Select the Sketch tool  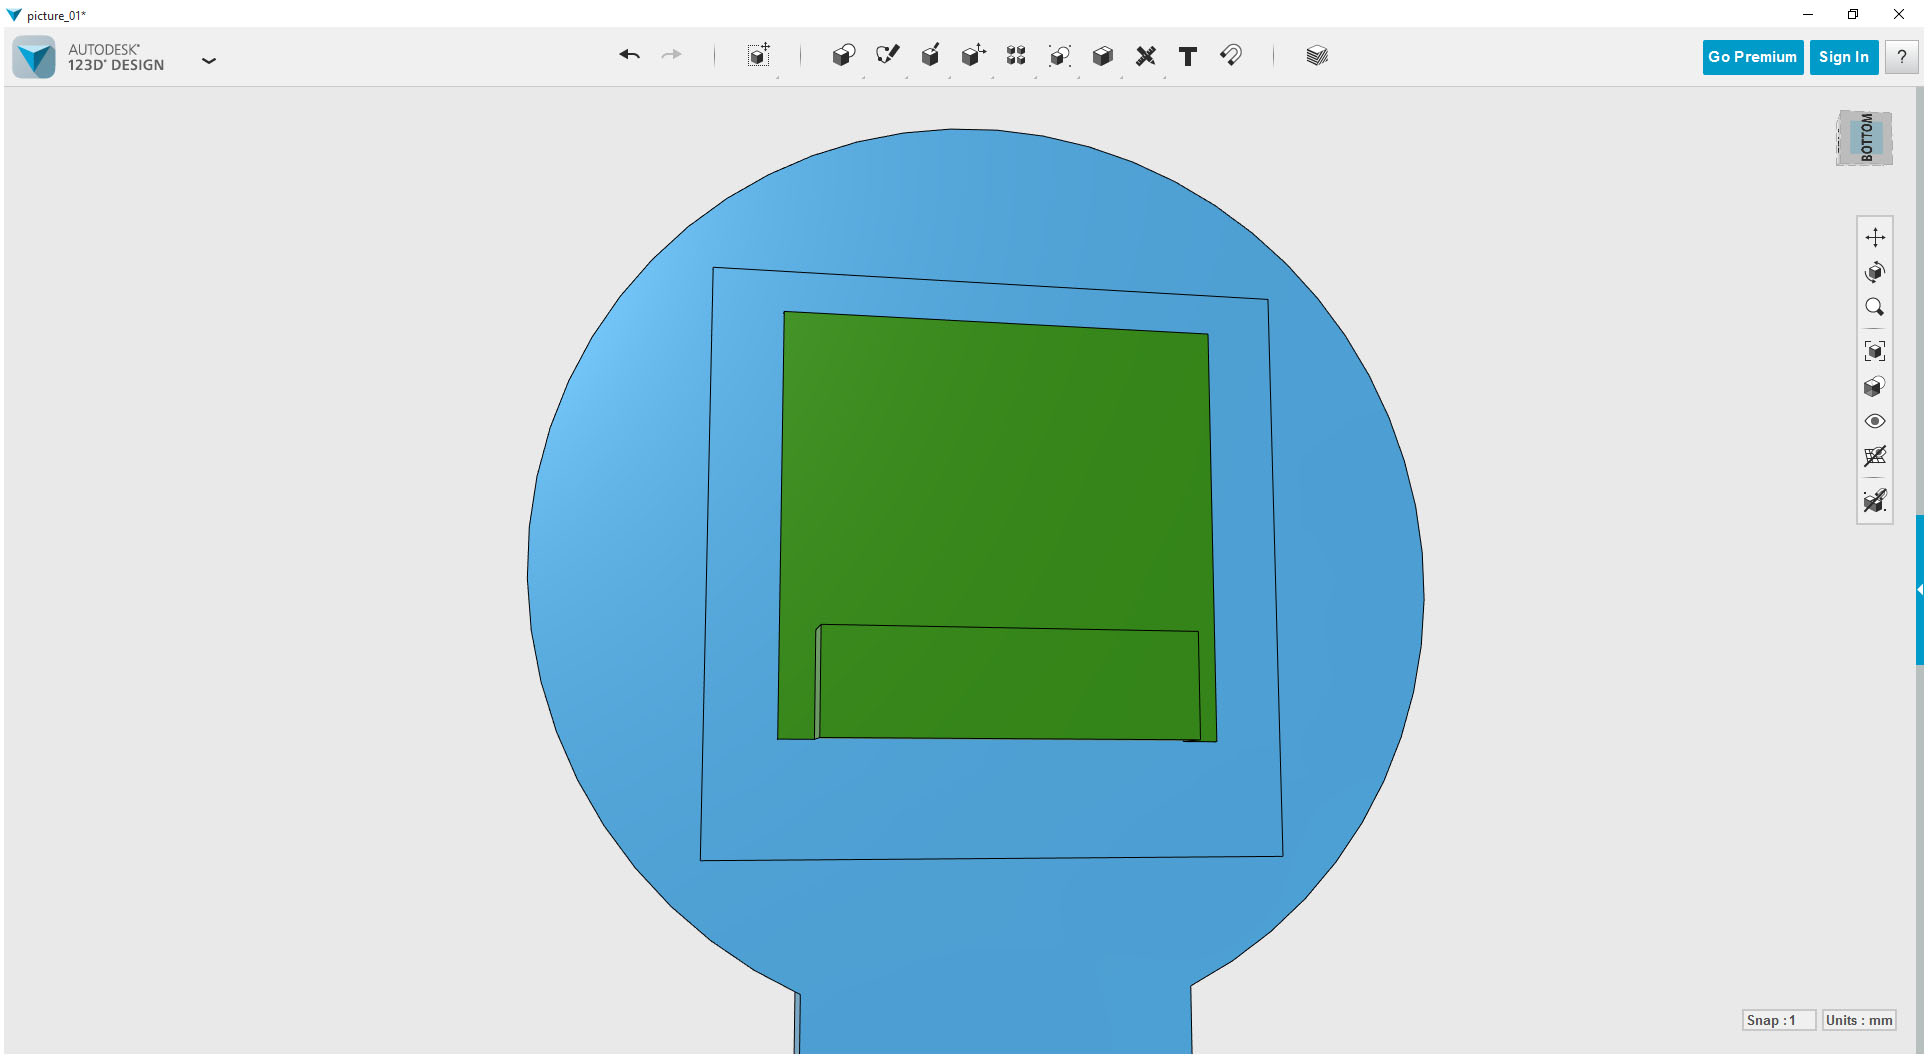887,56
